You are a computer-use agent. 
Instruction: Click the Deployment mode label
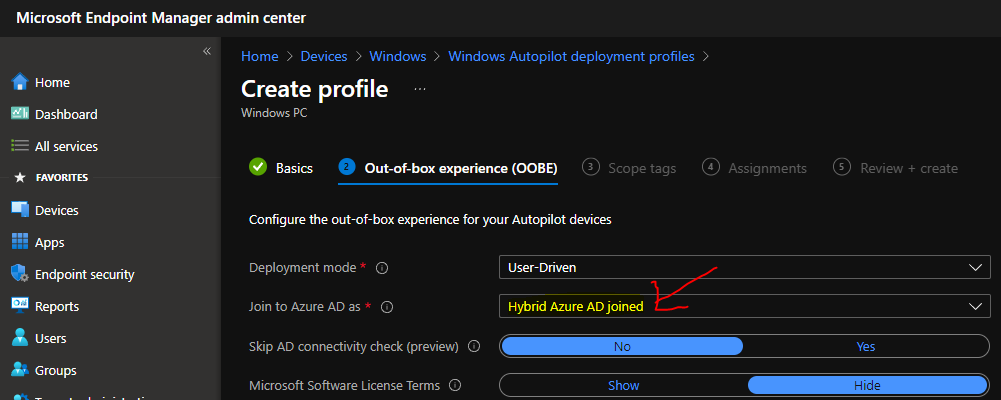[x=302, y=268]
